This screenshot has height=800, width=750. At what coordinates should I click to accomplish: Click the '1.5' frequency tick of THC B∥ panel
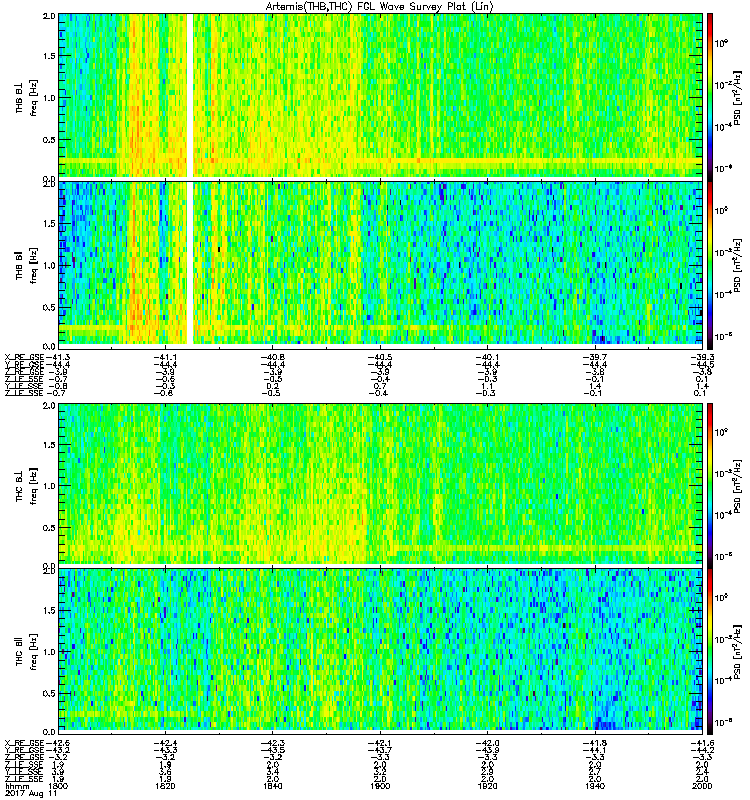tap(49, 610)
